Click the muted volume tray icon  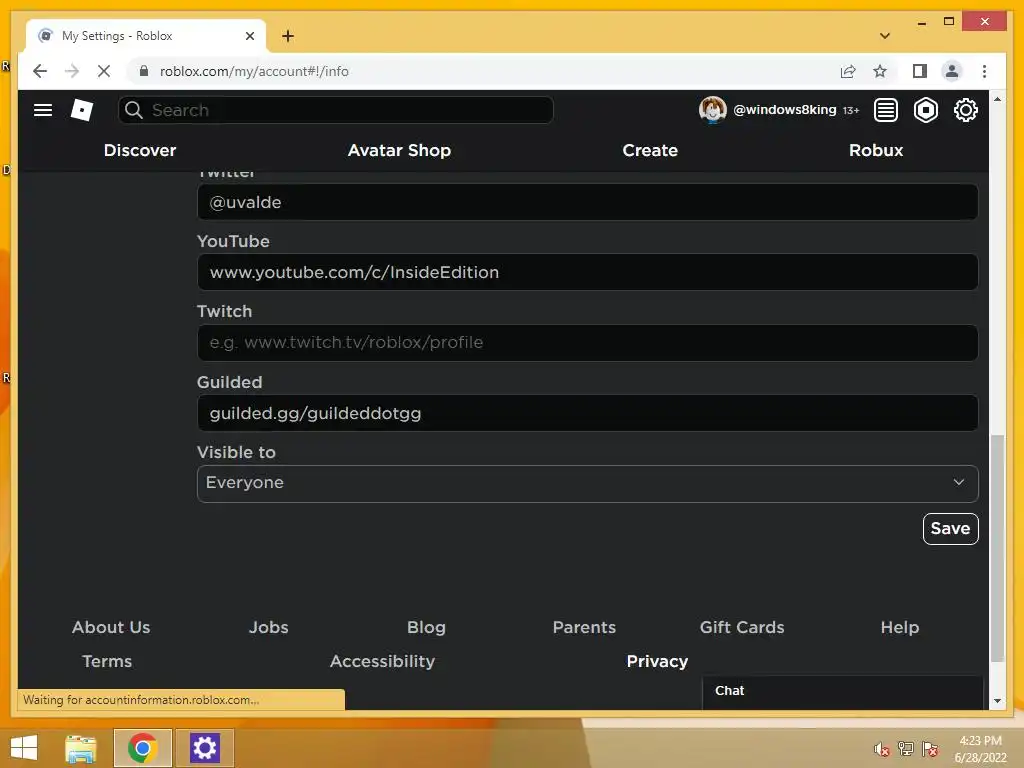click(x=882, y=749)
